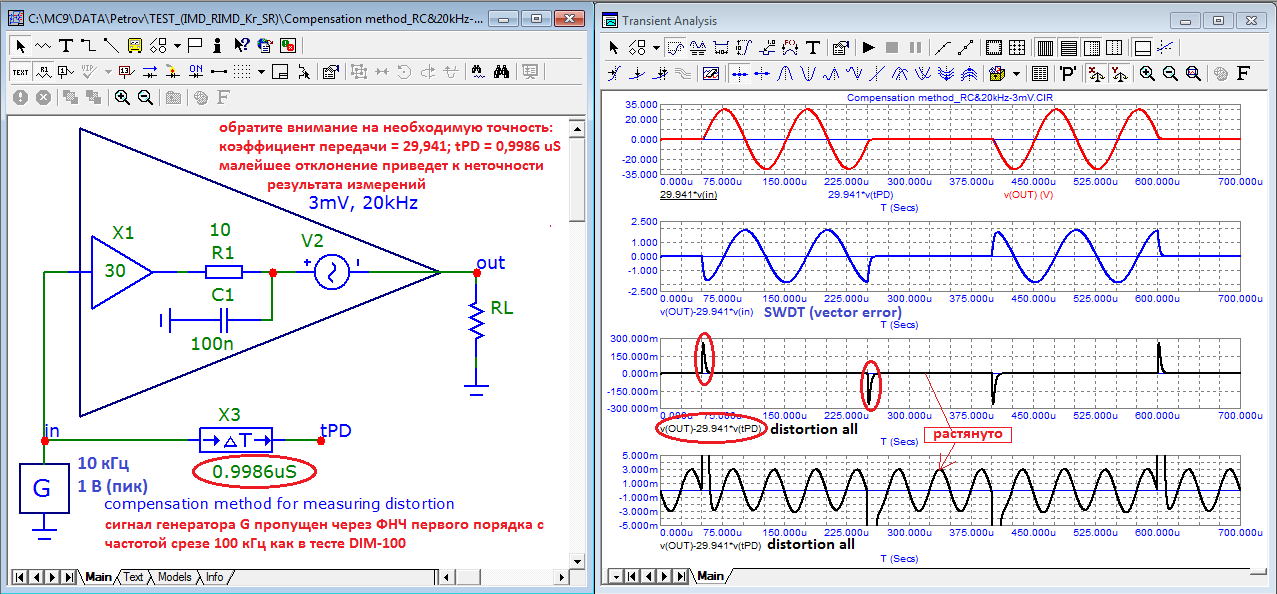Select the Wire mode tool
Screen dimensions: 1277x594
coord(88,45)
